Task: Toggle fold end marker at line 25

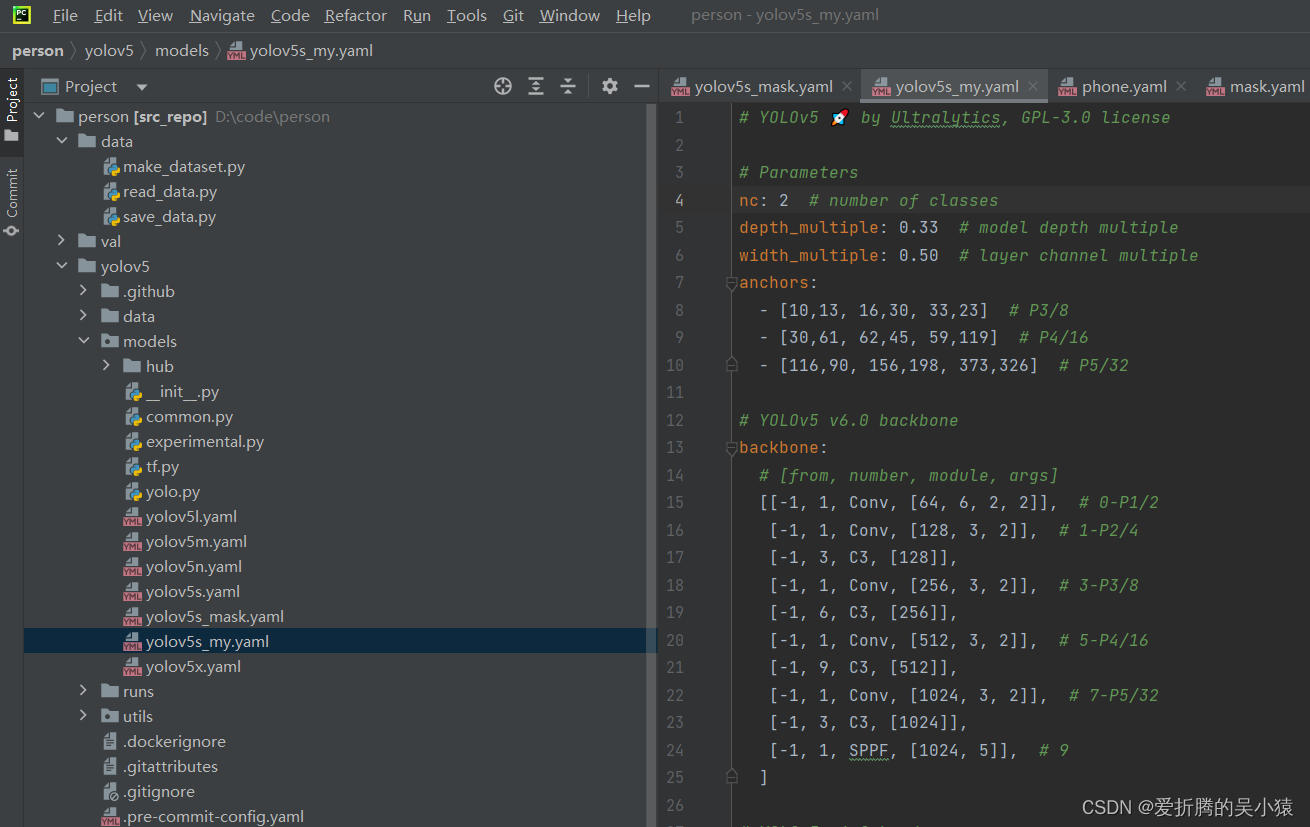Action: tap(731, 777)
